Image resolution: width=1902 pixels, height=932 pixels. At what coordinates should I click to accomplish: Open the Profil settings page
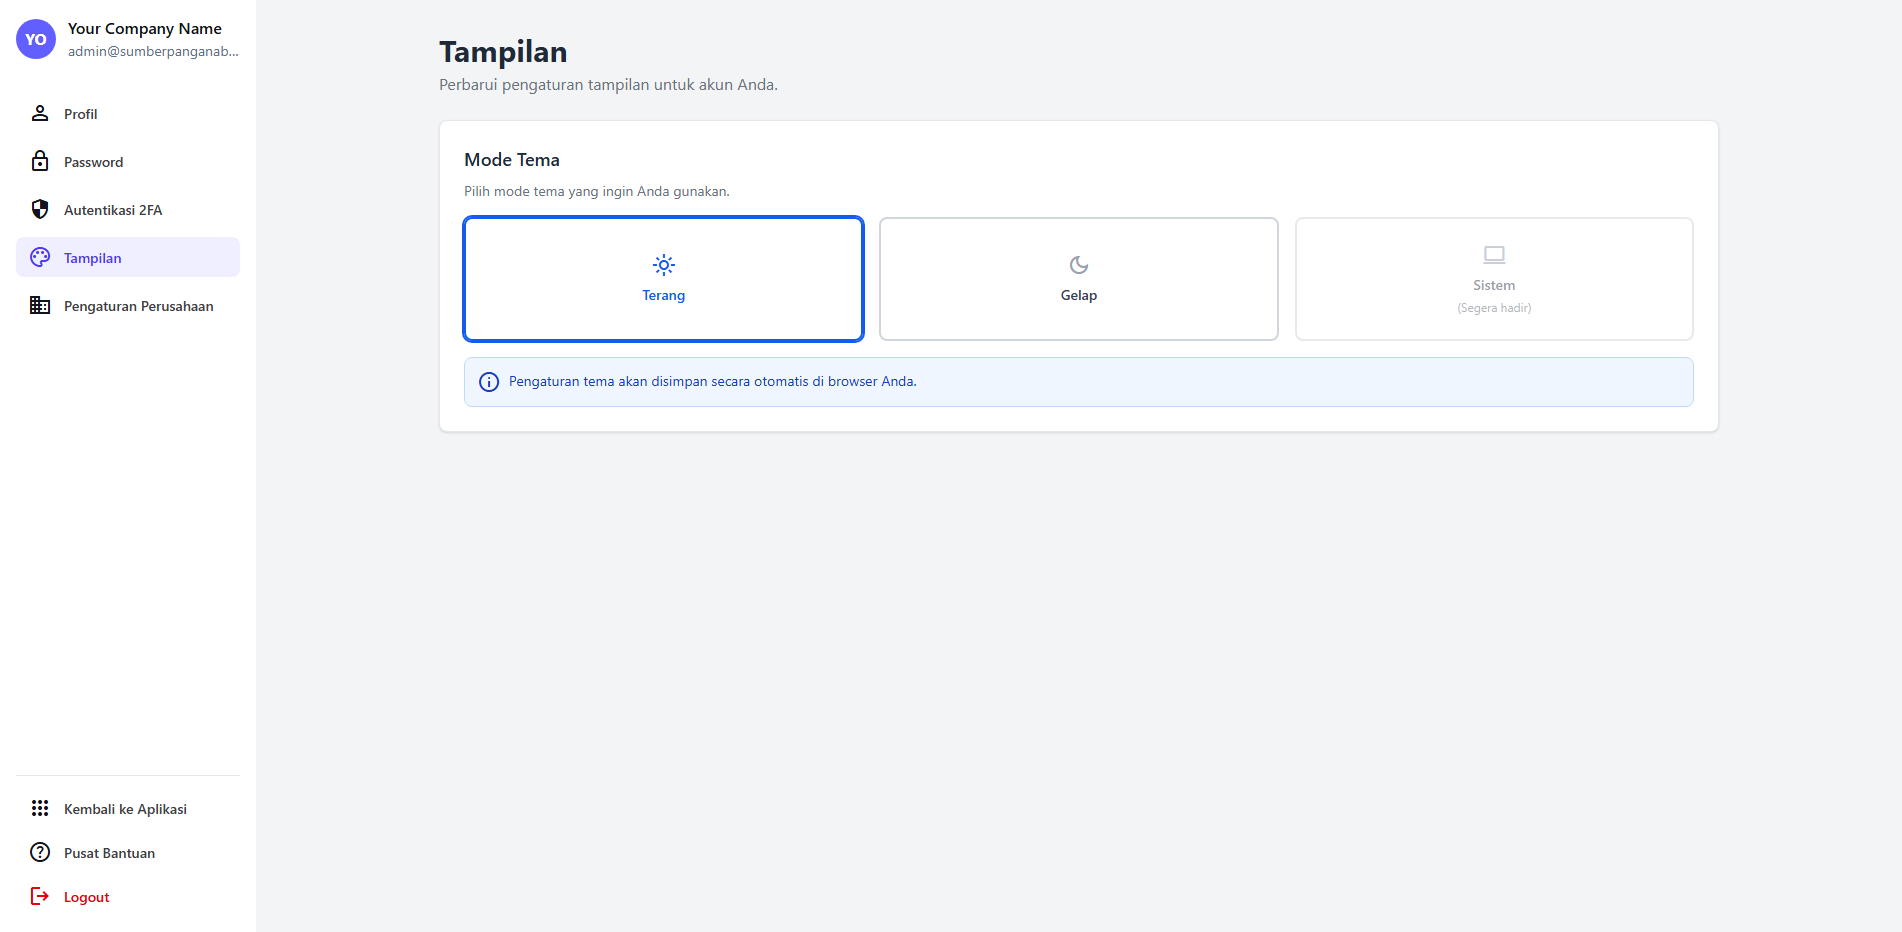pos(81,114)
